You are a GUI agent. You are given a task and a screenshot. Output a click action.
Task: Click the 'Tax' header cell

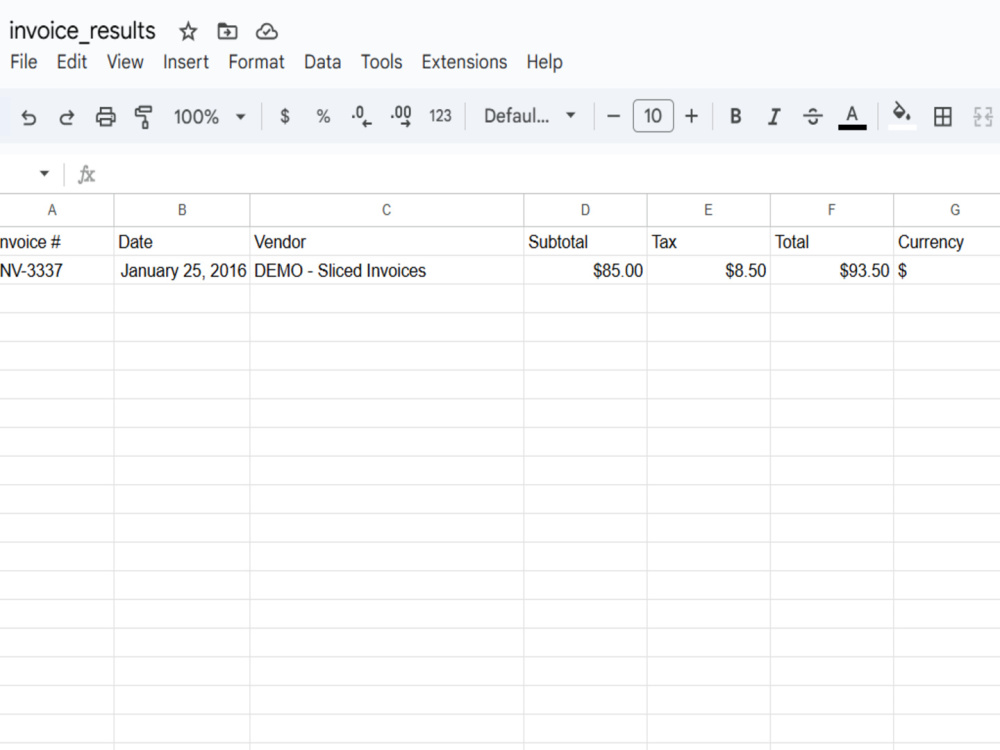tap(709, 242)
